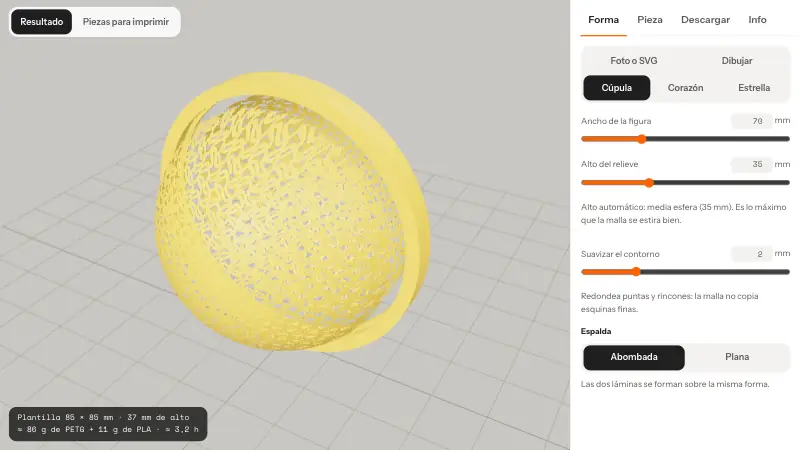Edit the Ancho de la figura value field
This screenshot has width=800, height=450.
coord(752,121)
